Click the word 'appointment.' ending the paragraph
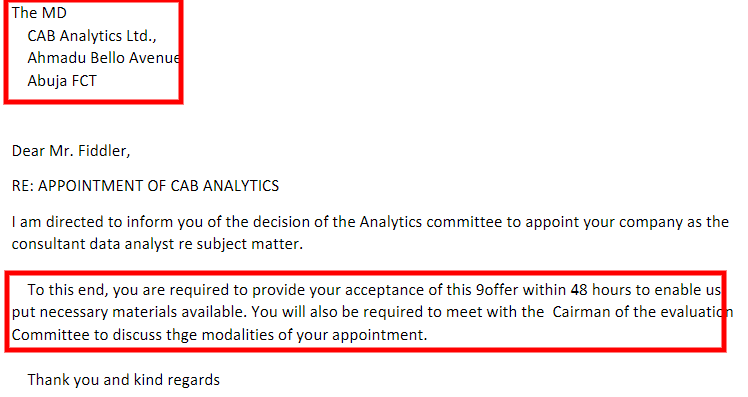Image resolution: width=748 pixels, height=397 pixels. [380, 335]
